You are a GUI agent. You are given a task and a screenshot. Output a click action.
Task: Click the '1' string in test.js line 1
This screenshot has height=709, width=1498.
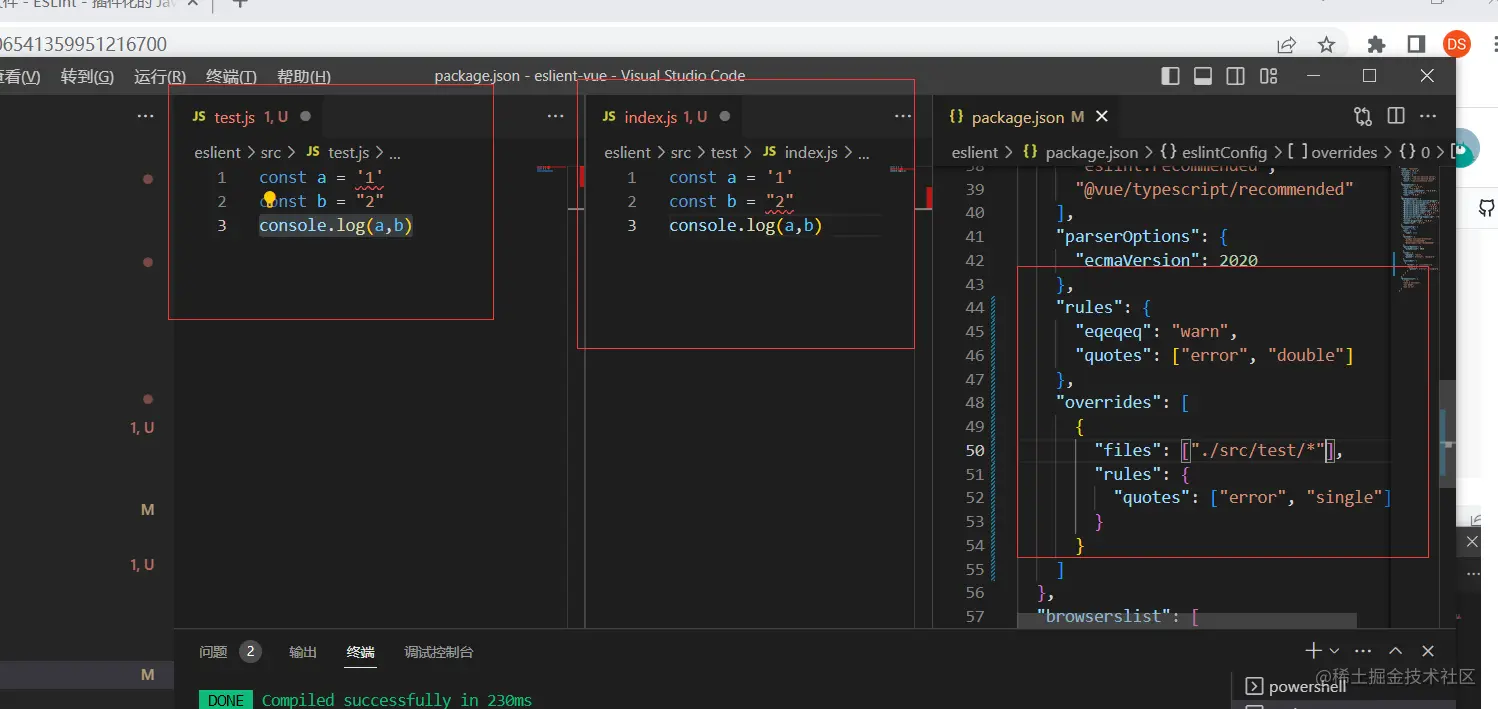coord(370,178)
